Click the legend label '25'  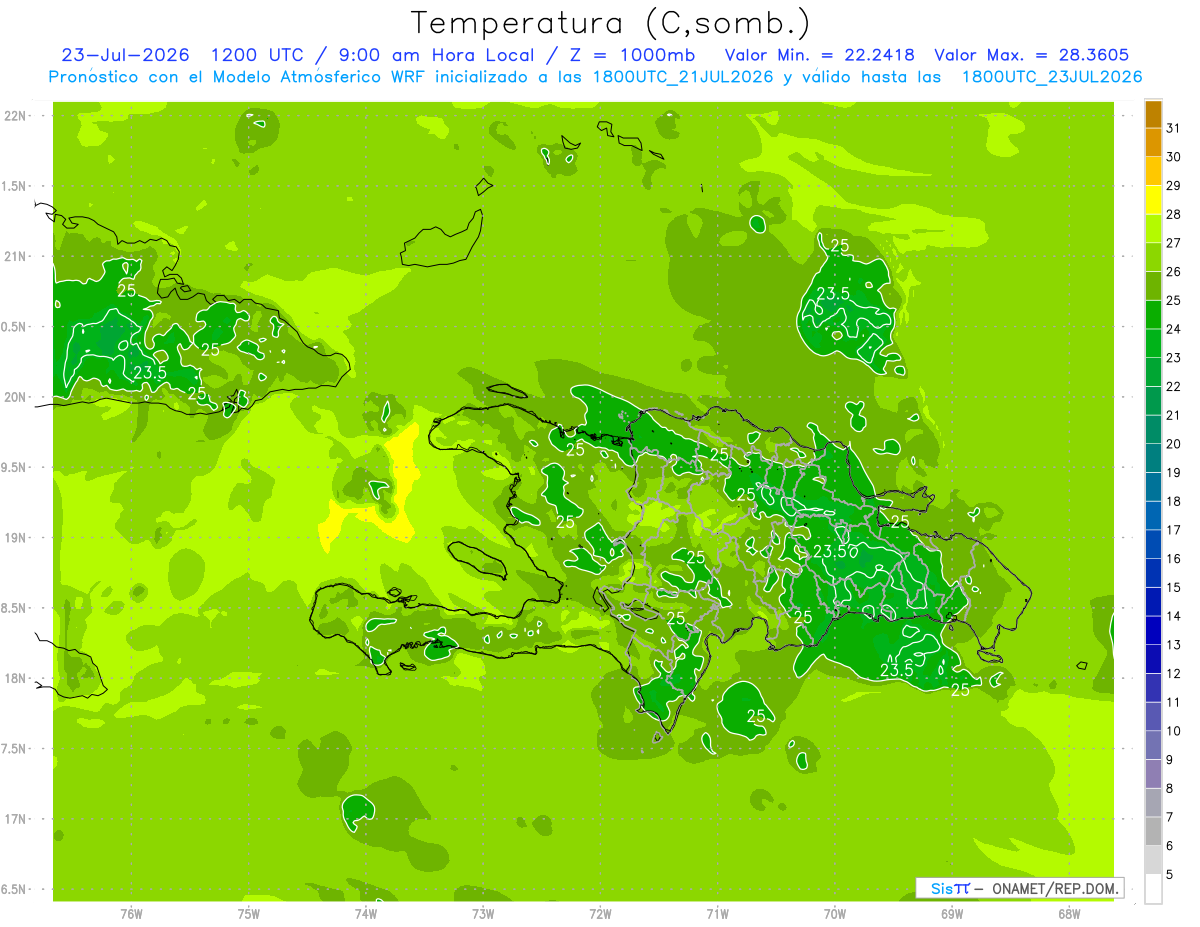[1173, 300]
